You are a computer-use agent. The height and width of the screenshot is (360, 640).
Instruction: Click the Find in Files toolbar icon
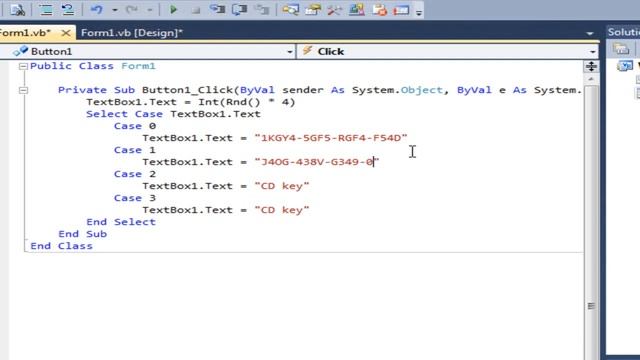17,10
